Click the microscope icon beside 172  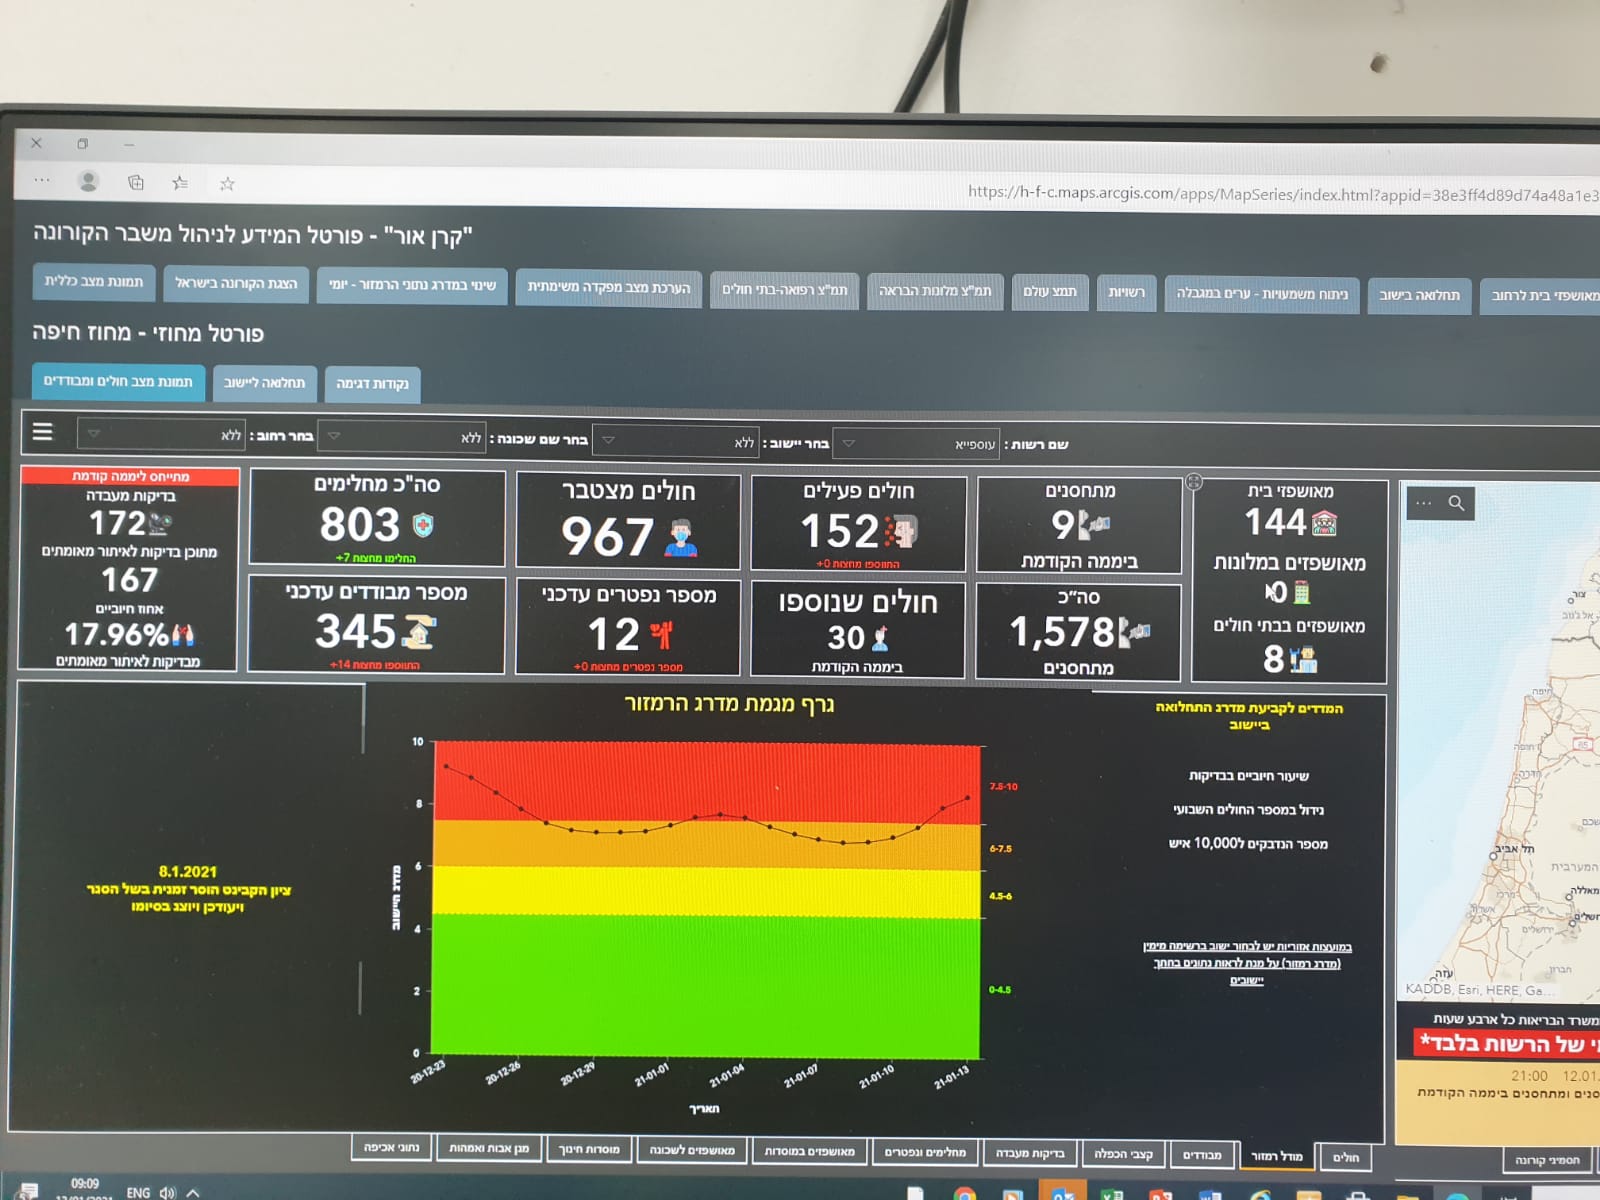160,522
